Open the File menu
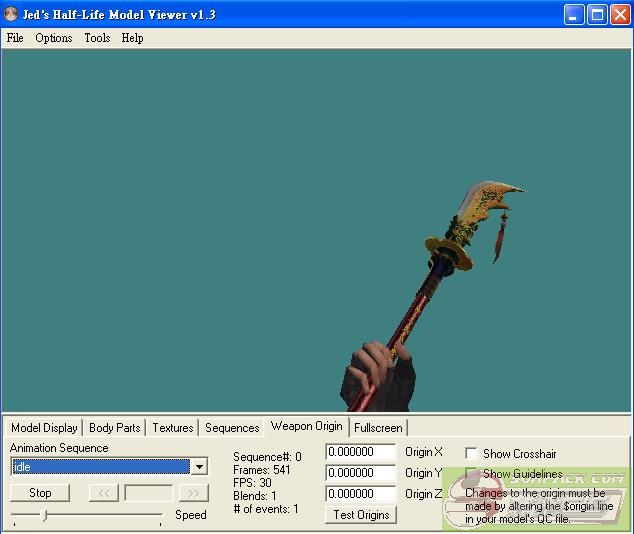Image resolution: width=634 pixels, height=534 pixels. pos(15,38)
